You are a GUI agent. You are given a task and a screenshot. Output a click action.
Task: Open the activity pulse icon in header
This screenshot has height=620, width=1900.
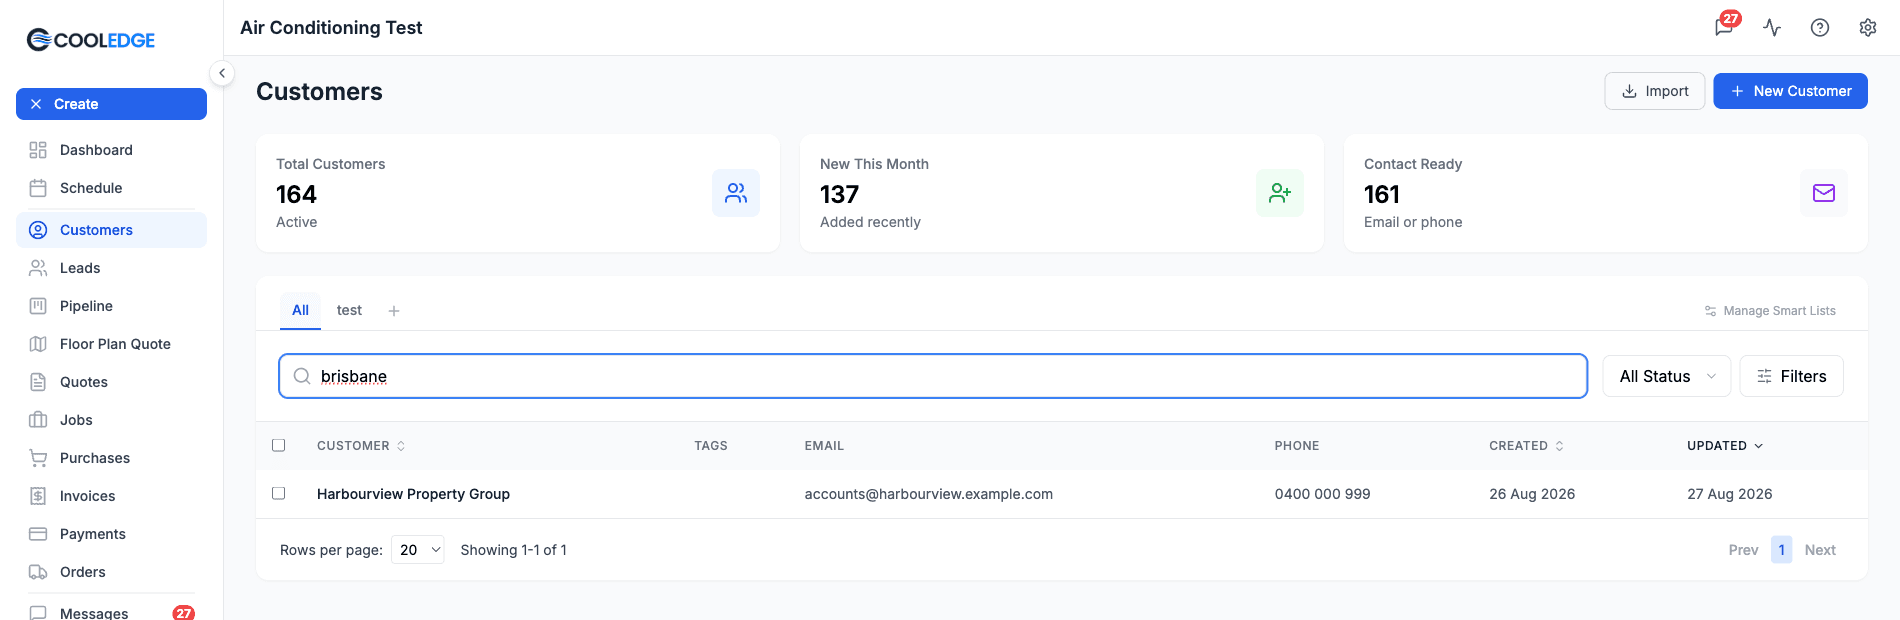coord(1772,28)
